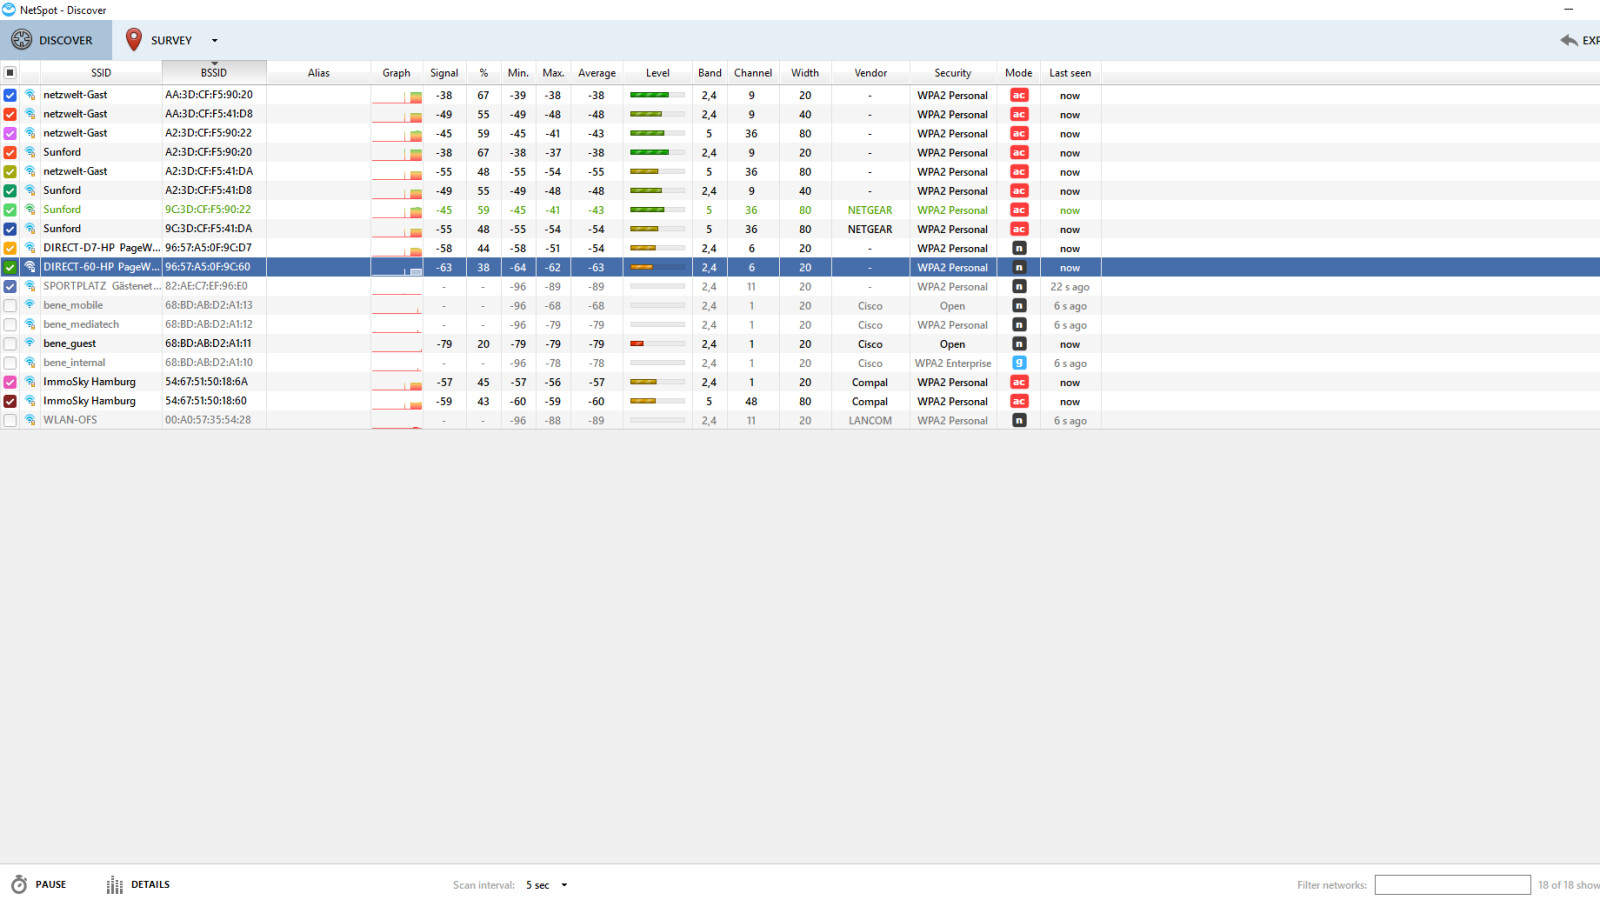Click Wi-Fi icon beside bene_guest network
Viewport: 1600px width, 900px height.
coord(30,343)
